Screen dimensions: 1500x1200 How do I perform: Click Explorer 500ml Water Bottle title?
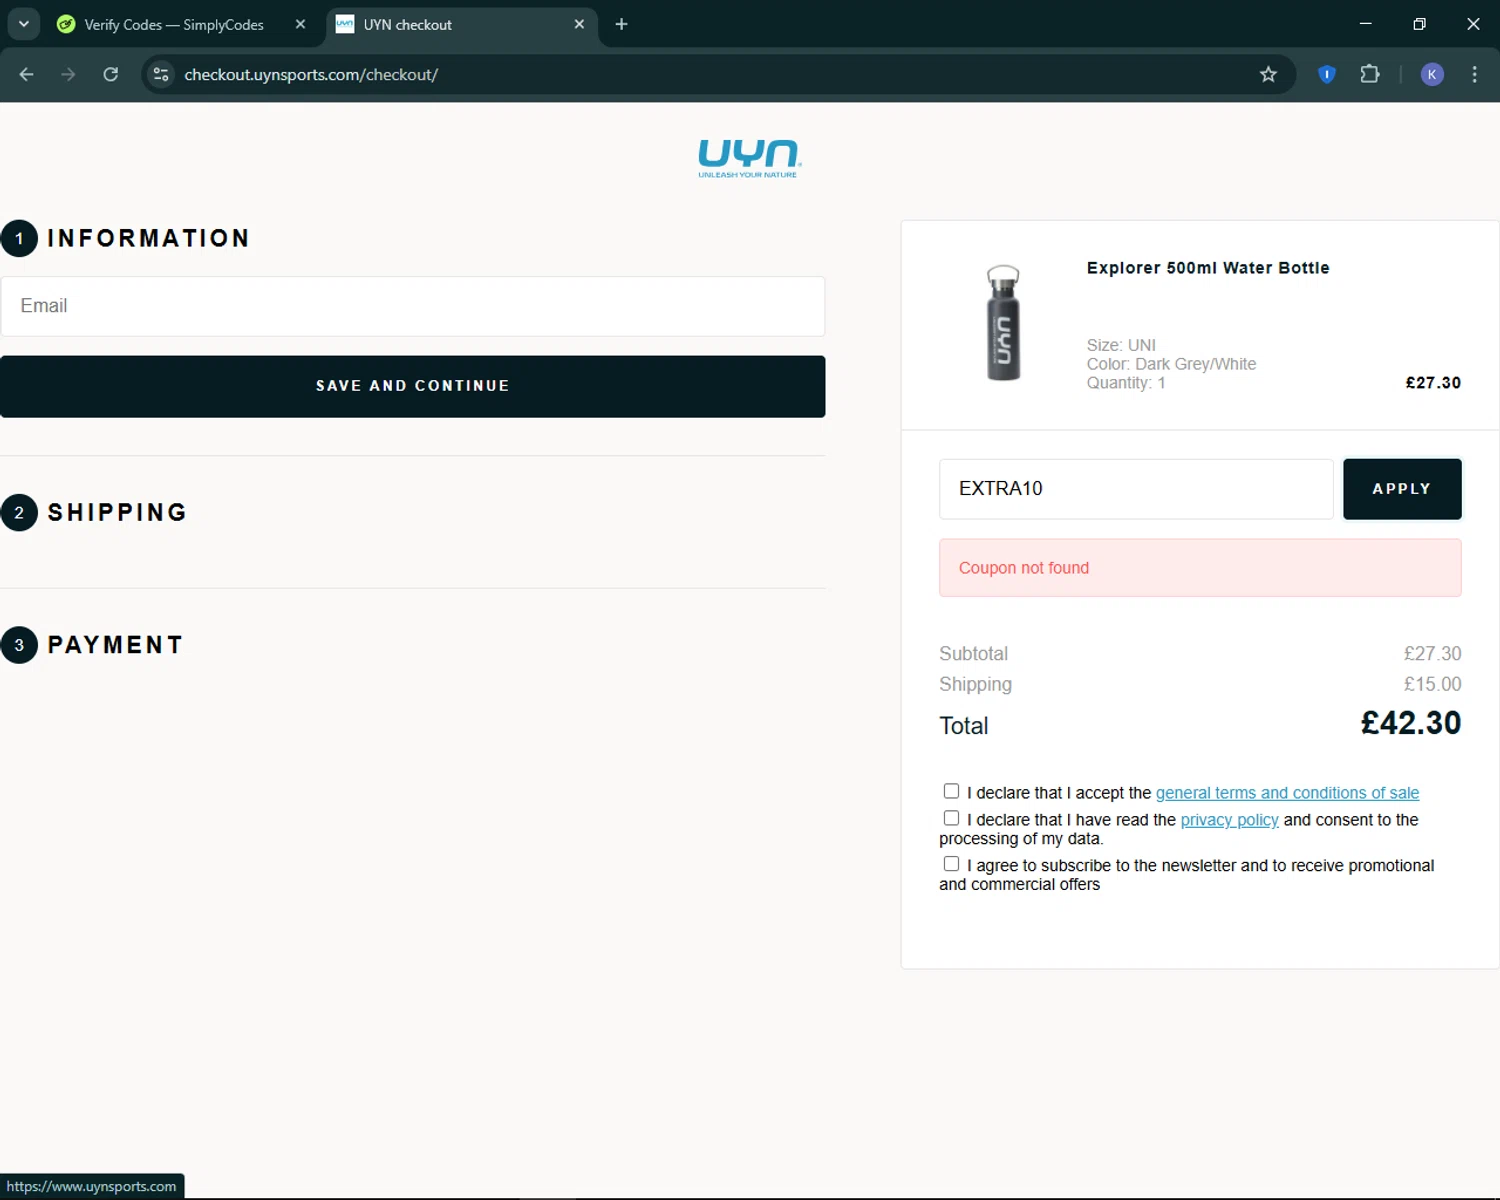click(x=1208, y=268)
